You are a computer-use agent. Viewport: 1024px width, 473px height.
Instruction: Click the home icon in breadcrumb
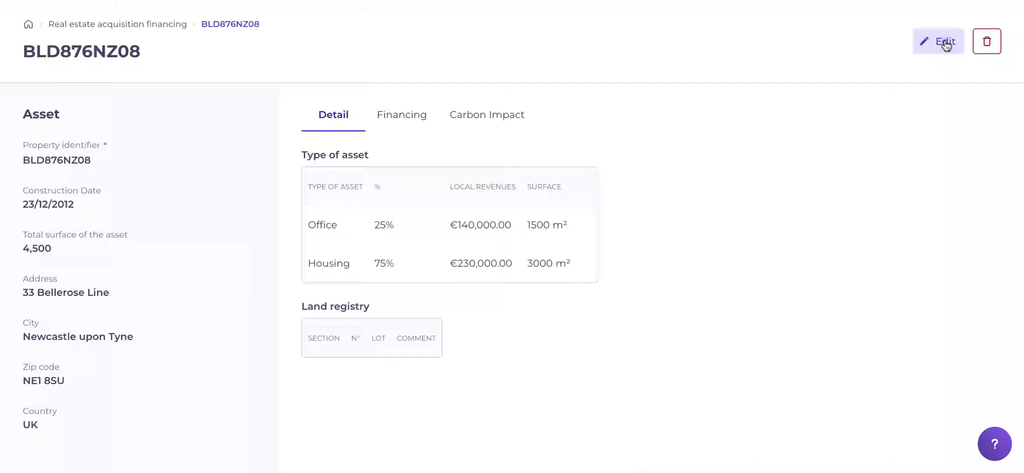[x=28, y=24]
